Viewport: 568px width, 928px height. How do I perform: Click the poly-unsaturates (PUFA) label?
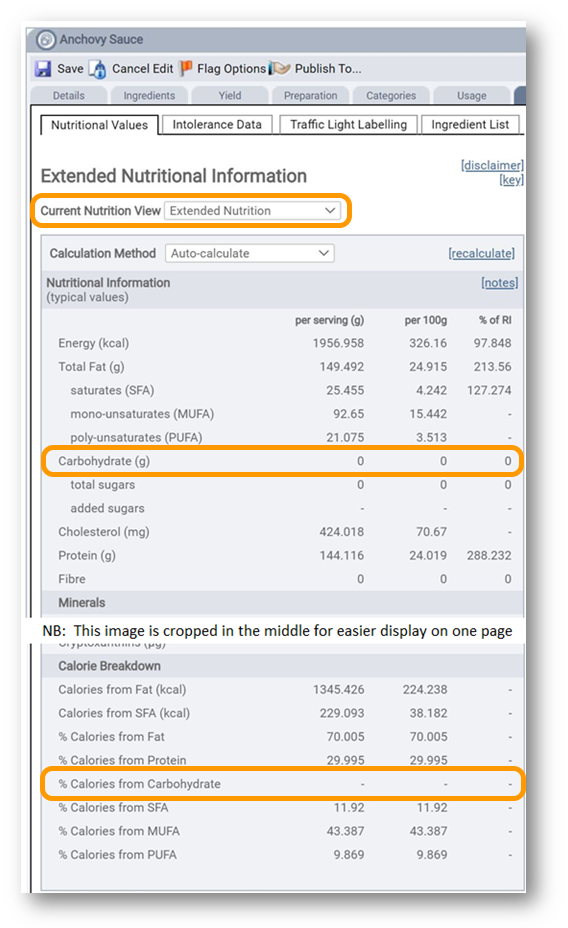136,438
